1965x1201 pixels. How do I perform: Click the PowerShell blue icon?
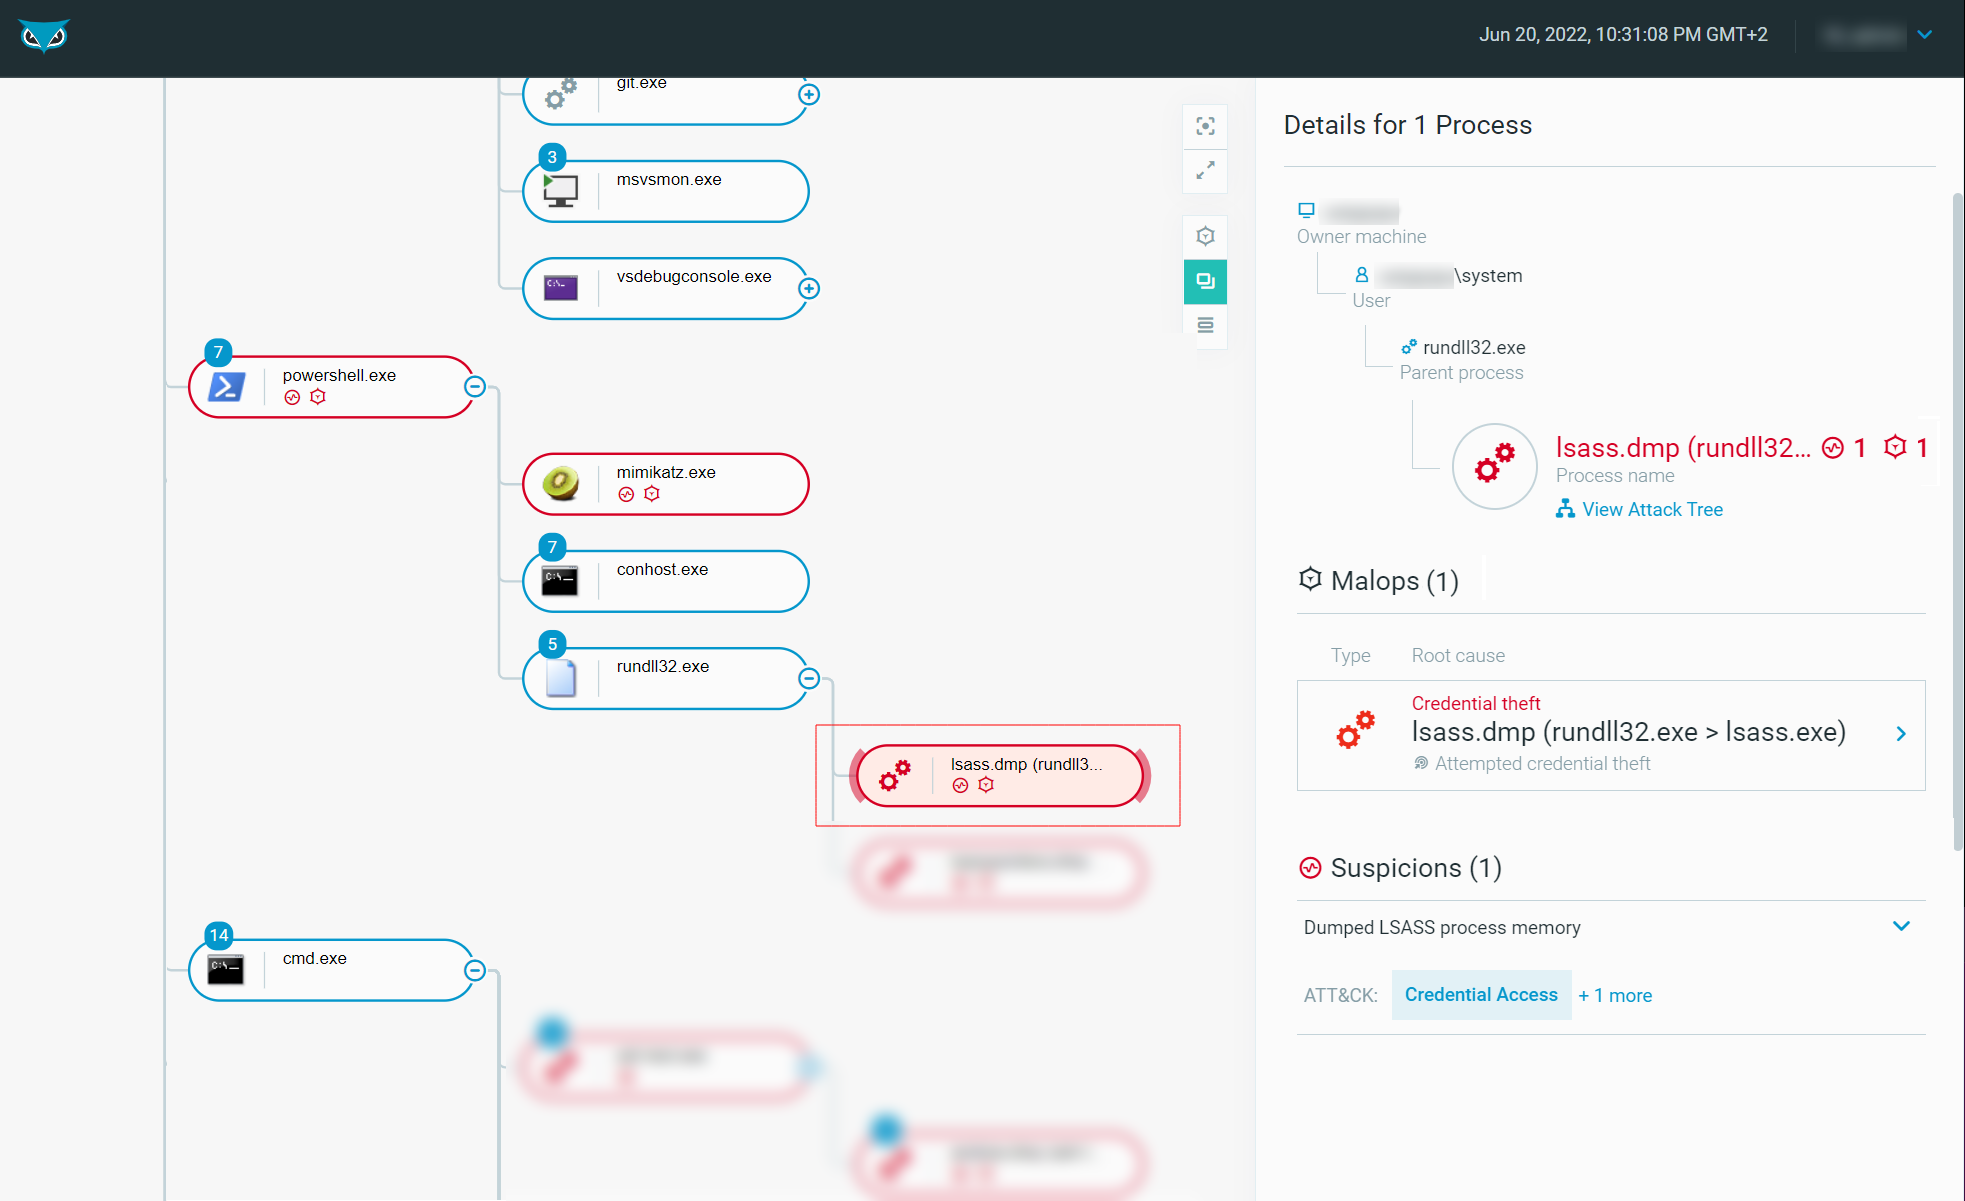point(227,386)
